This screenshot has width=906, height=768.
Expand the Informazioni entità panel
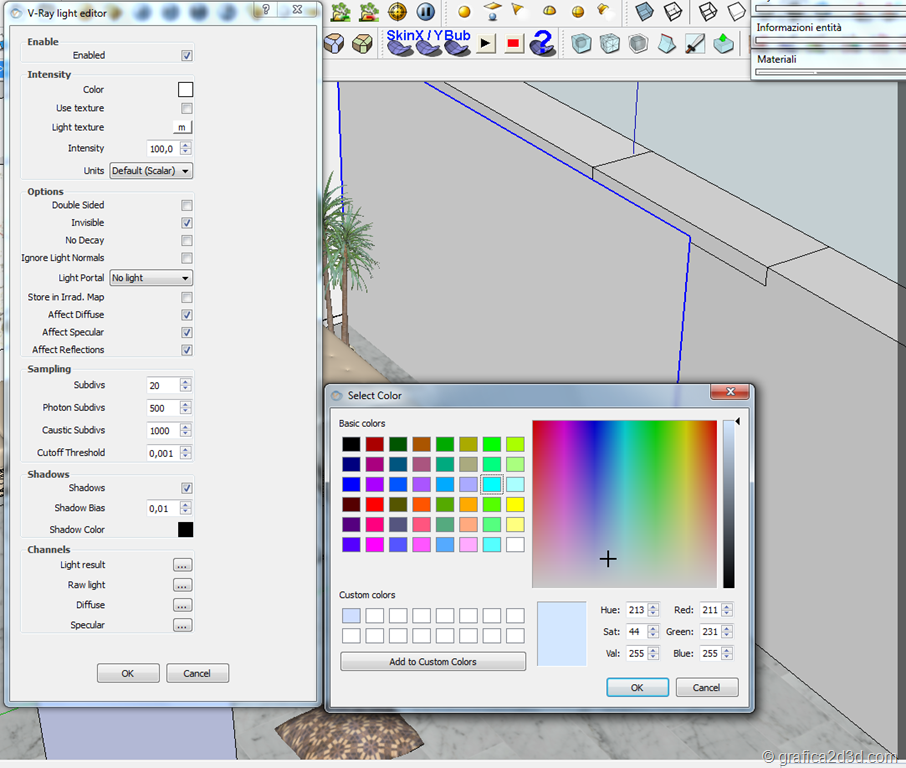pyautogui.click(x=799, y=27)
